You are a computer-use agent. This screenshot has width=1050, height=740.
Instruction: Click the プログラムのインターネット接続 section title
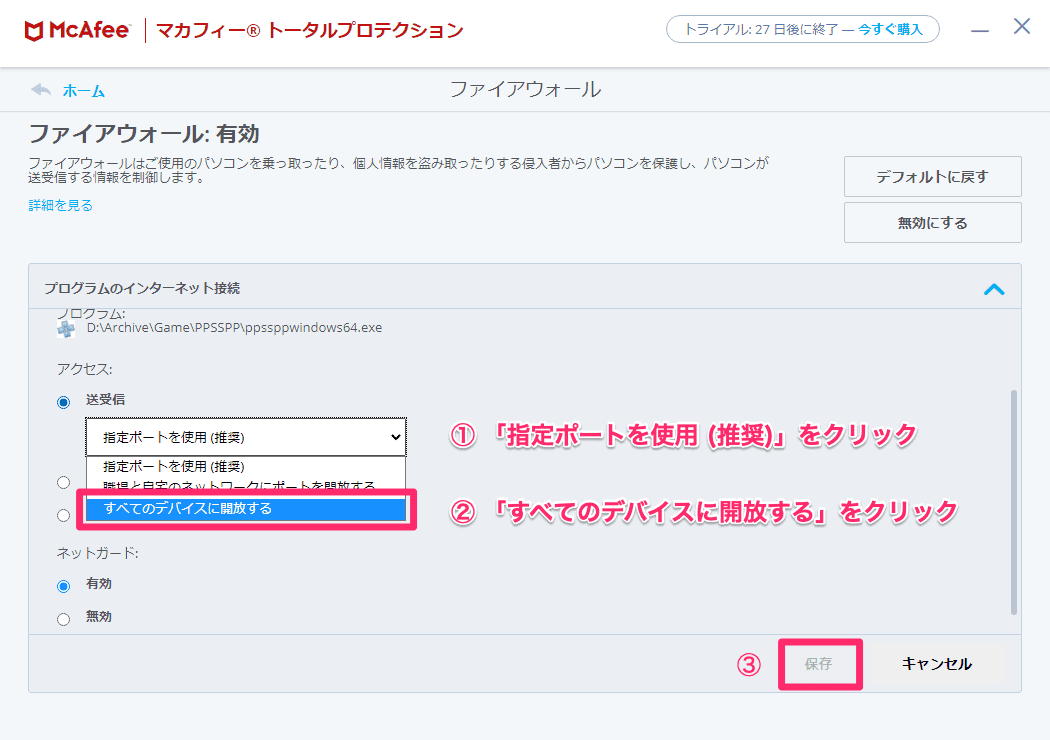click(142, 289)
